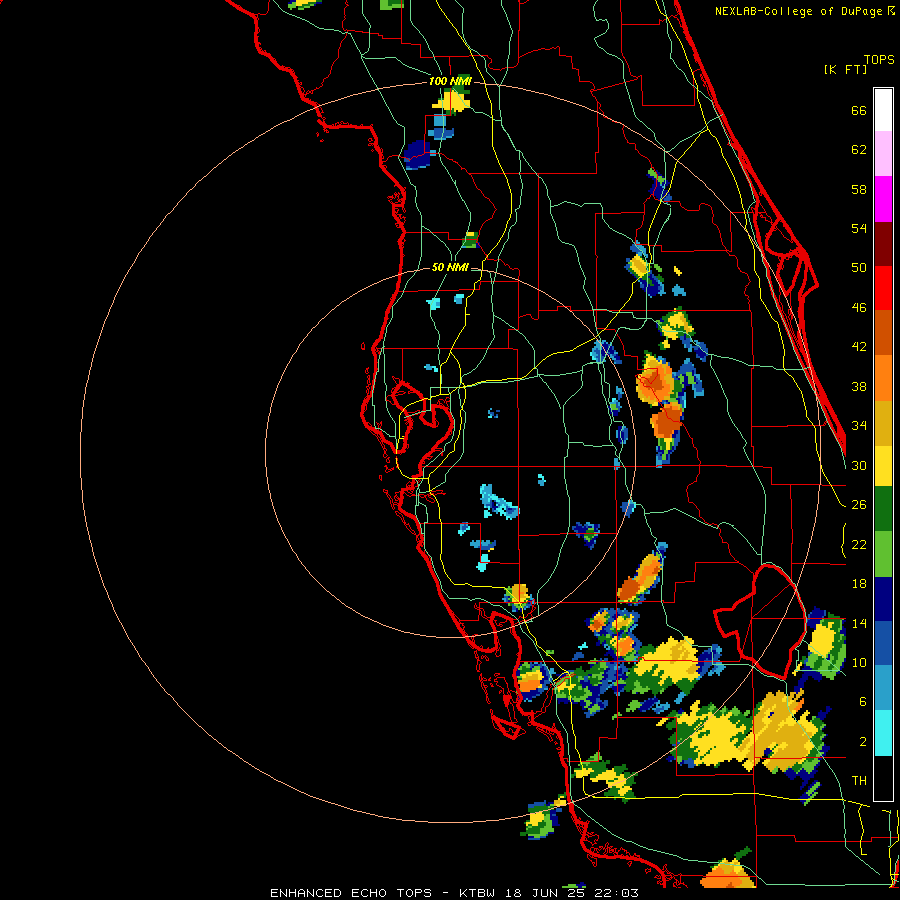
Task: Select the light pink legend swatch
Action: [883, 154]
